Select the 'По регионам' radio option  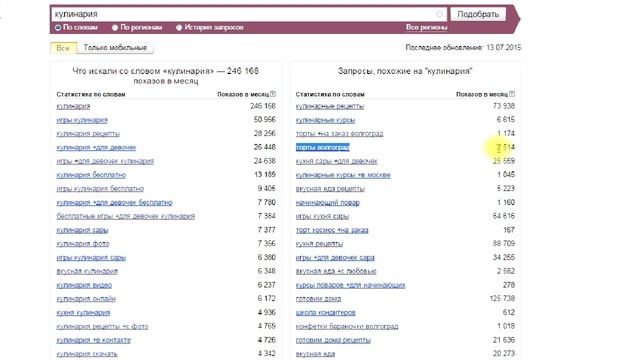click(115, 28)
